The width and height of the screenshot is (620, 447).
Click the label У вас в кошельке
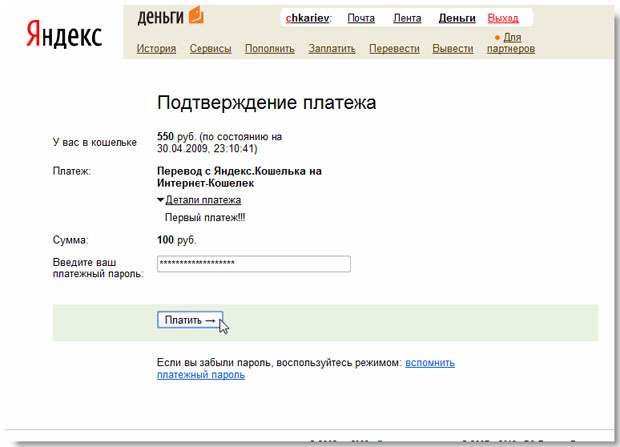click(95, 142)
